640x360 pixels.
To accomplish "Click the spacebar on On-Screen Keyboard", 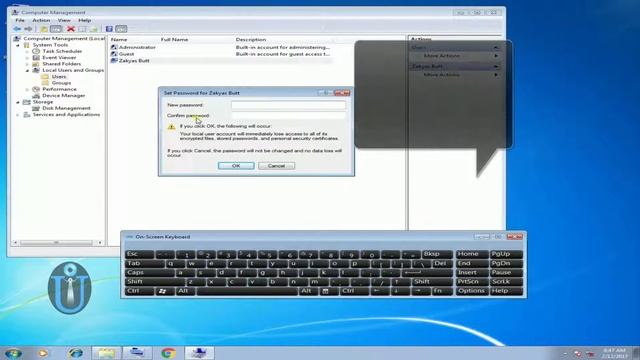I will click(x=247, y=291).
